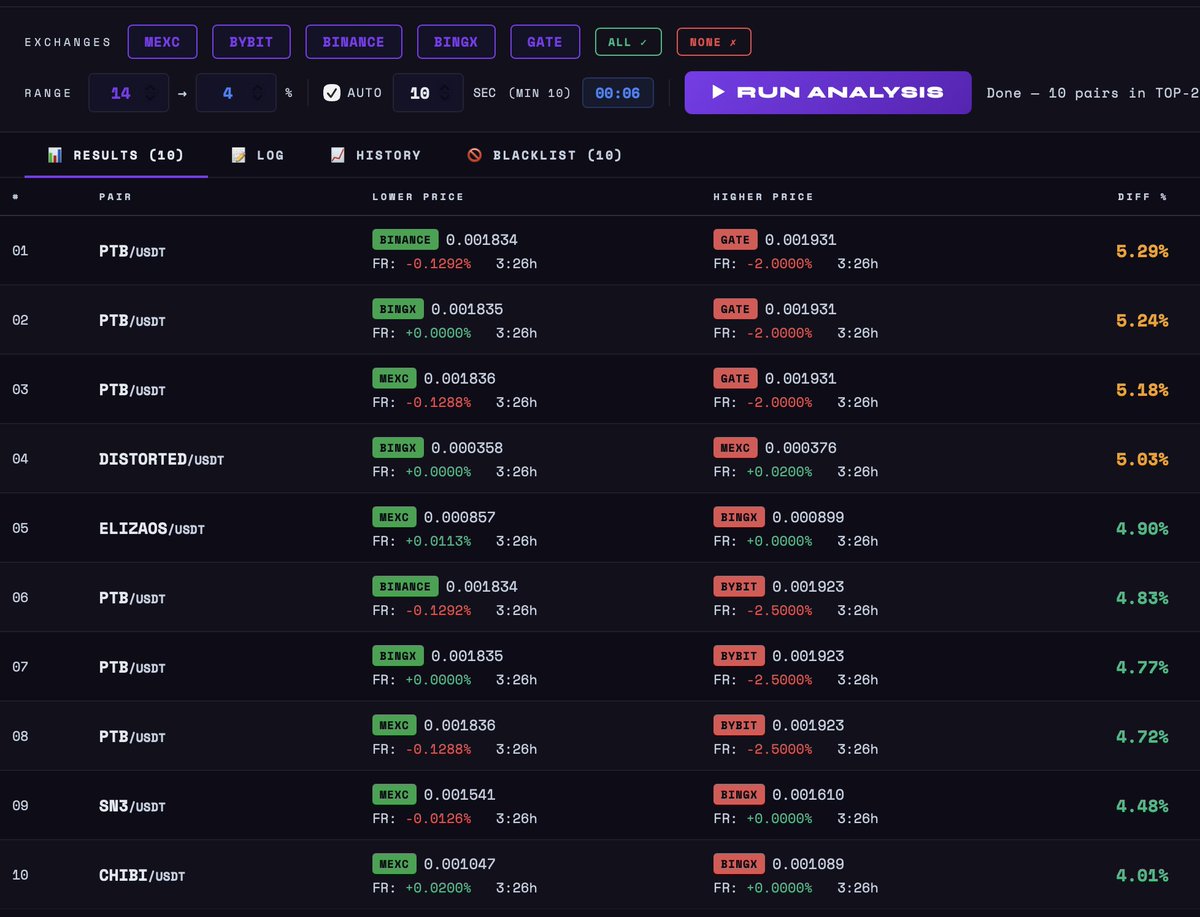
Task: Select the SN3/USDT pair
Action: (132, 806)
